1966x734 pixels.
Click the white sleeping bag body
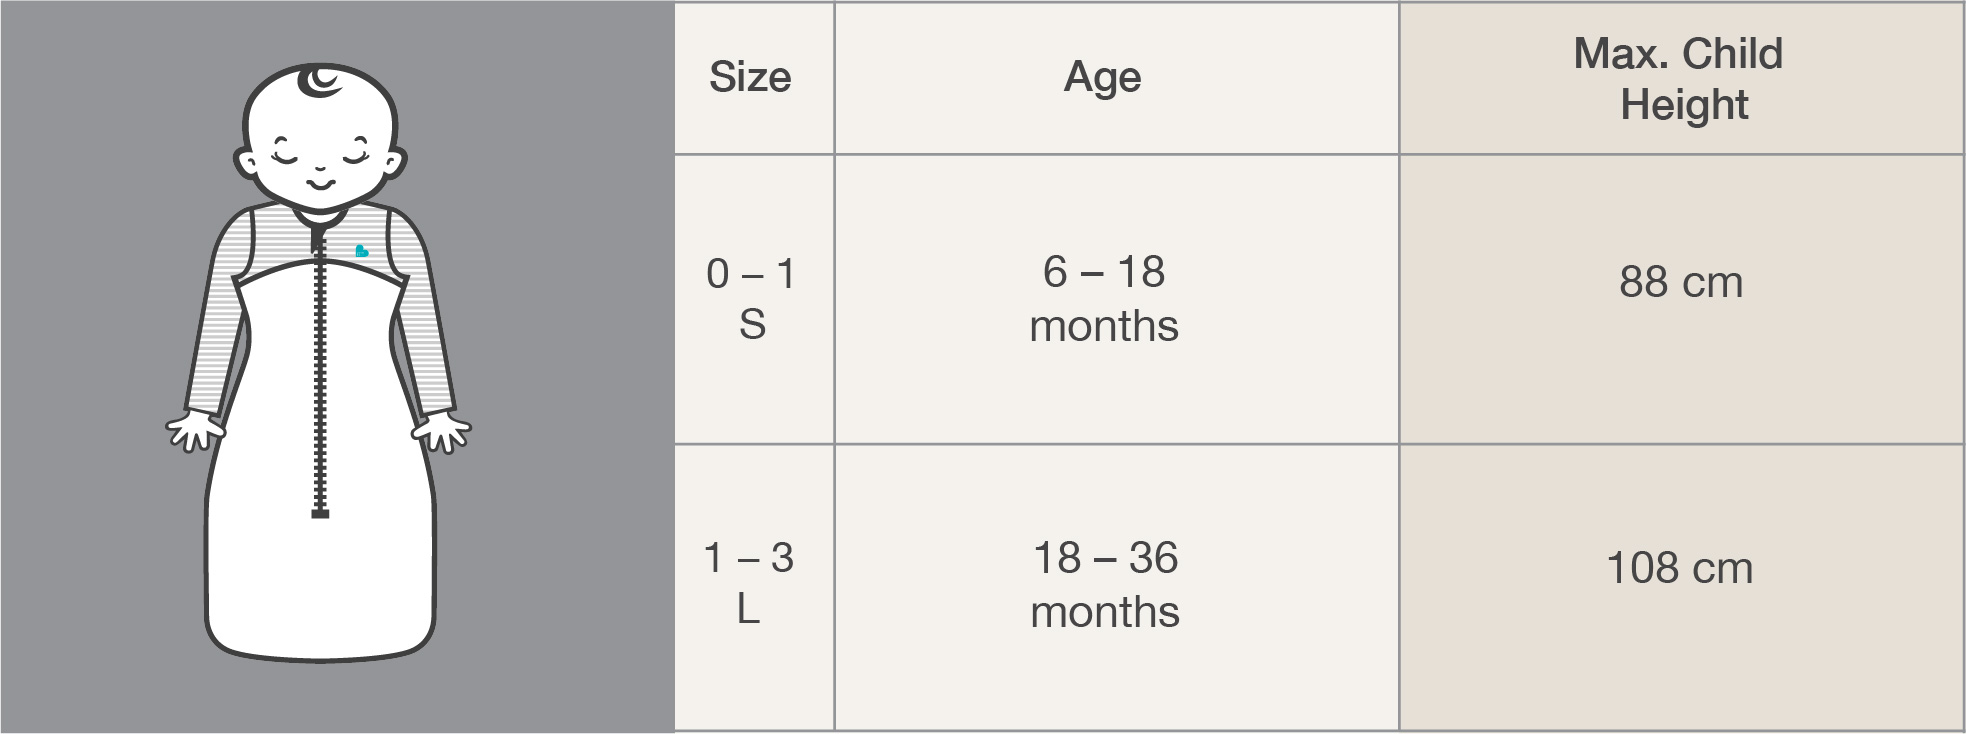pos(320,590)
